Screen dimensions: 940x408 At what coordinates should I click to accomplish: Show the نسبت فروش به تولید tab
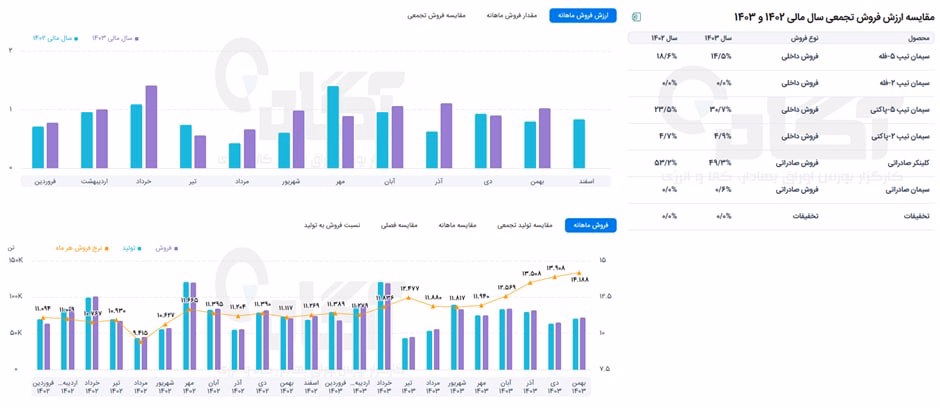(334, 225)
